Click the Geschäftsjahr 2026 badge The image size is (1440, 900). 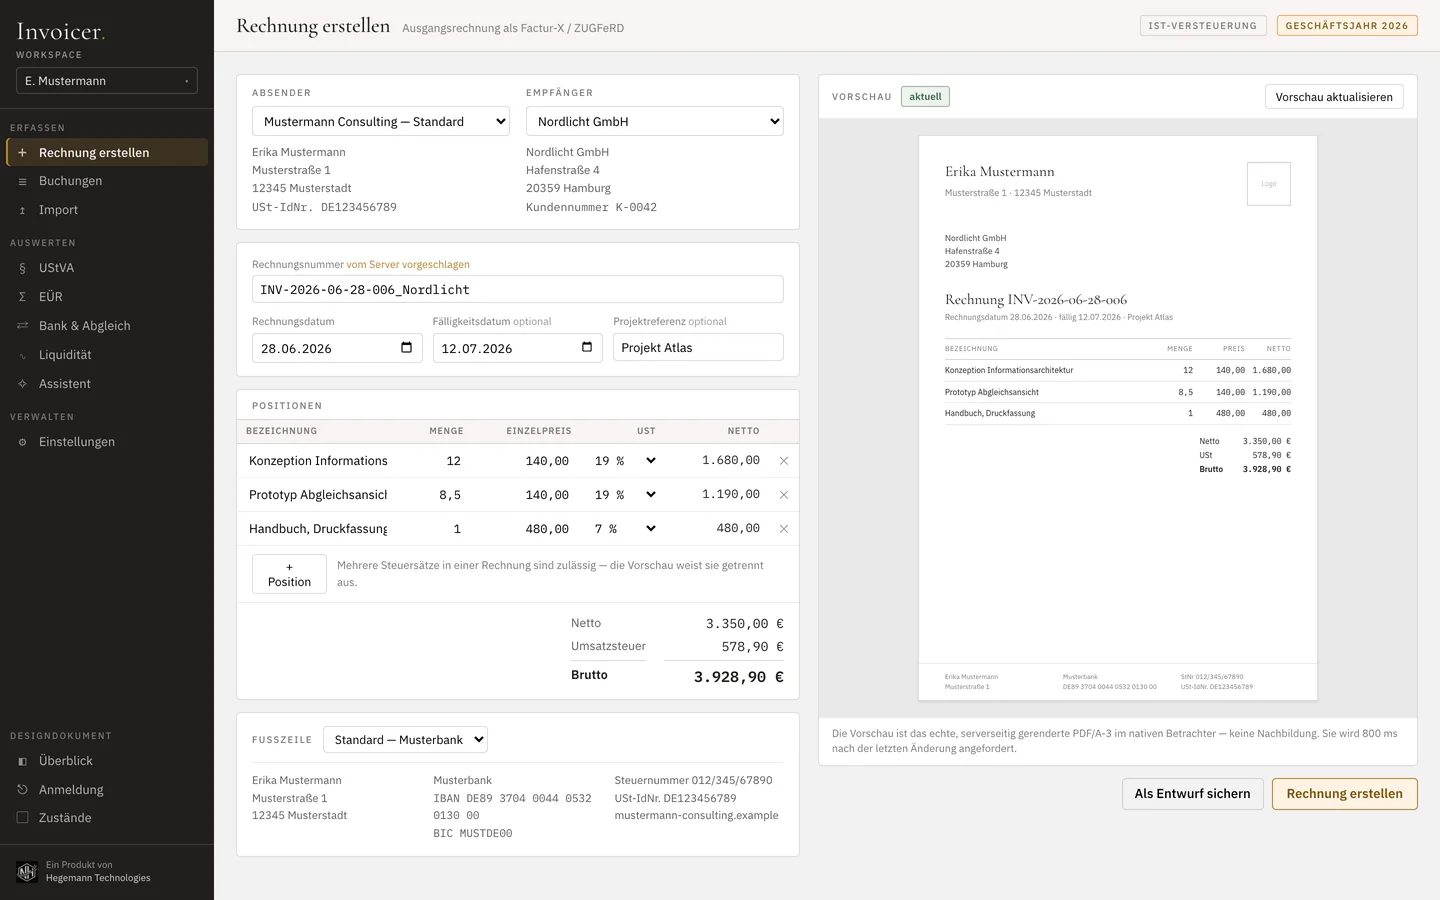[1347, 26]
